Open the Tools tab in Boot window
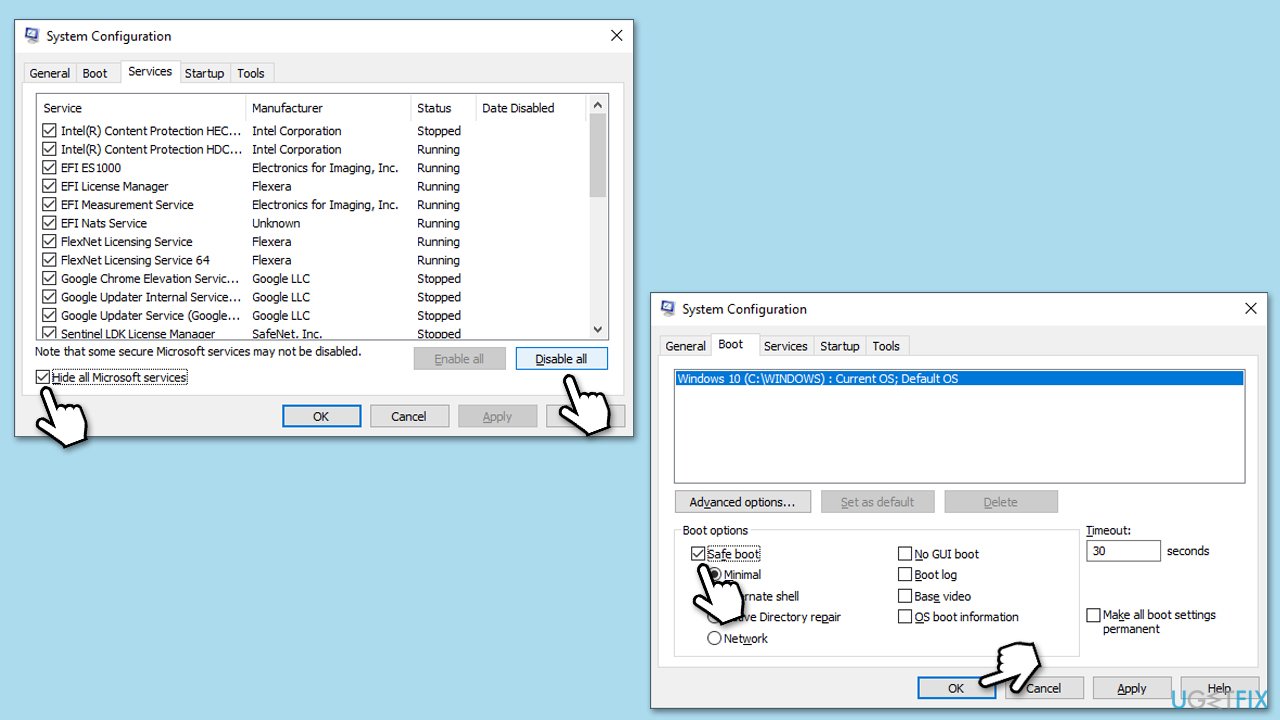Viewport: 1280px width, 720px height. 886,346
